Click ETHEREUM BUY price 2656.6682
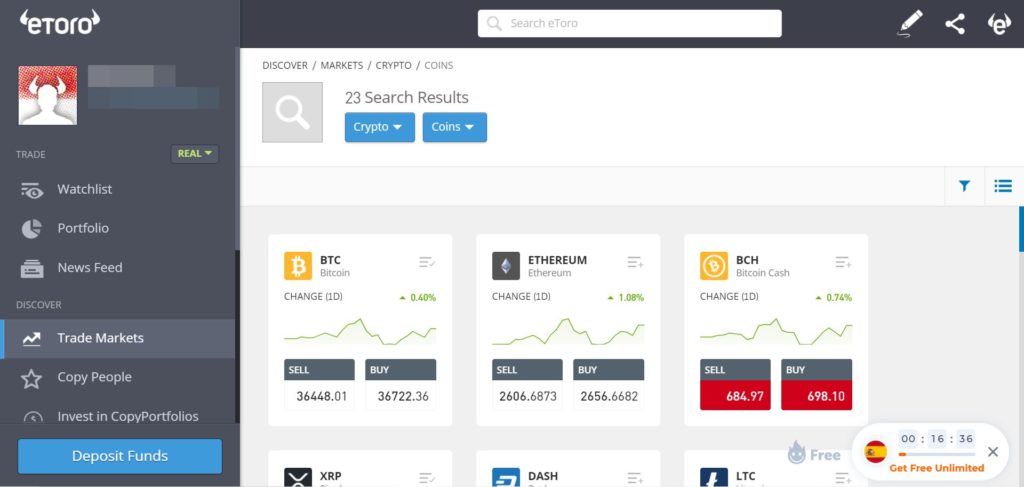 pyautogui.click(x=609, y=396)
